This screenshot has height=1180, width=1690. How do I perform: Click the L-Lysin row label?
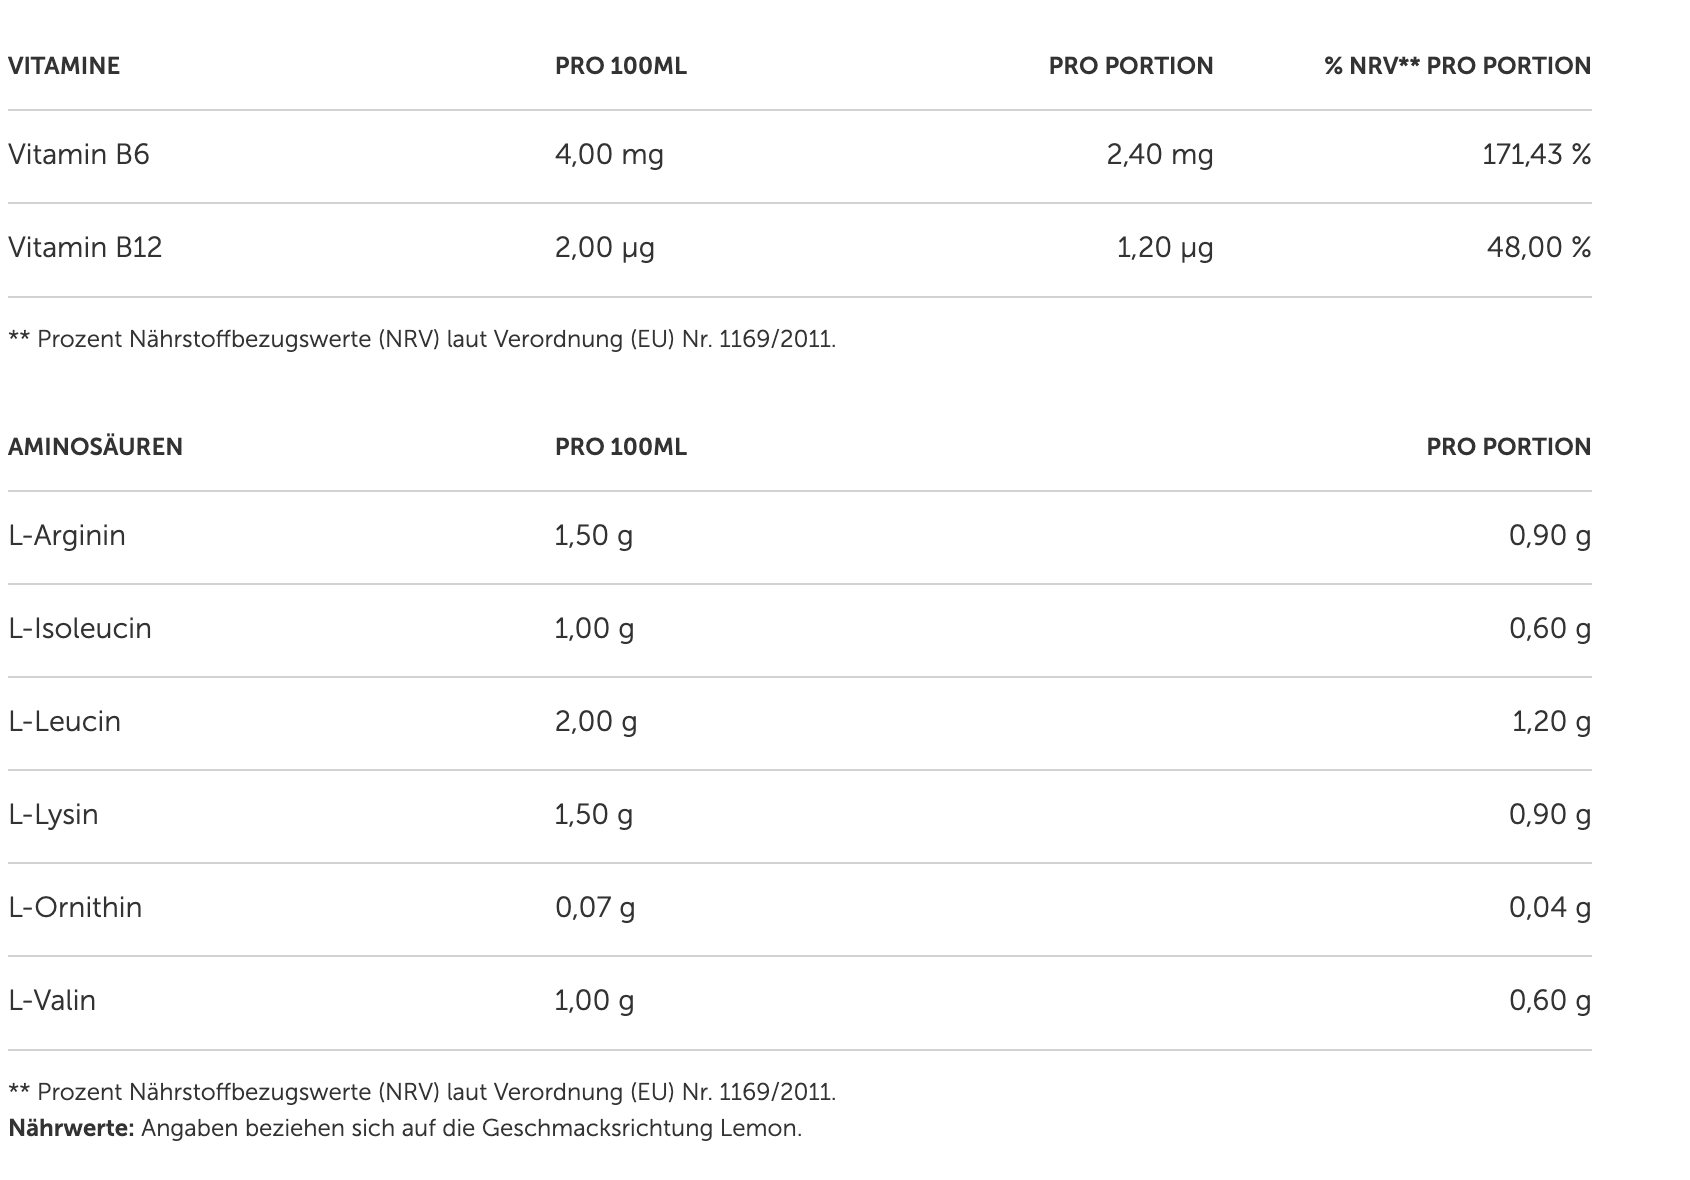pos(53,814)
